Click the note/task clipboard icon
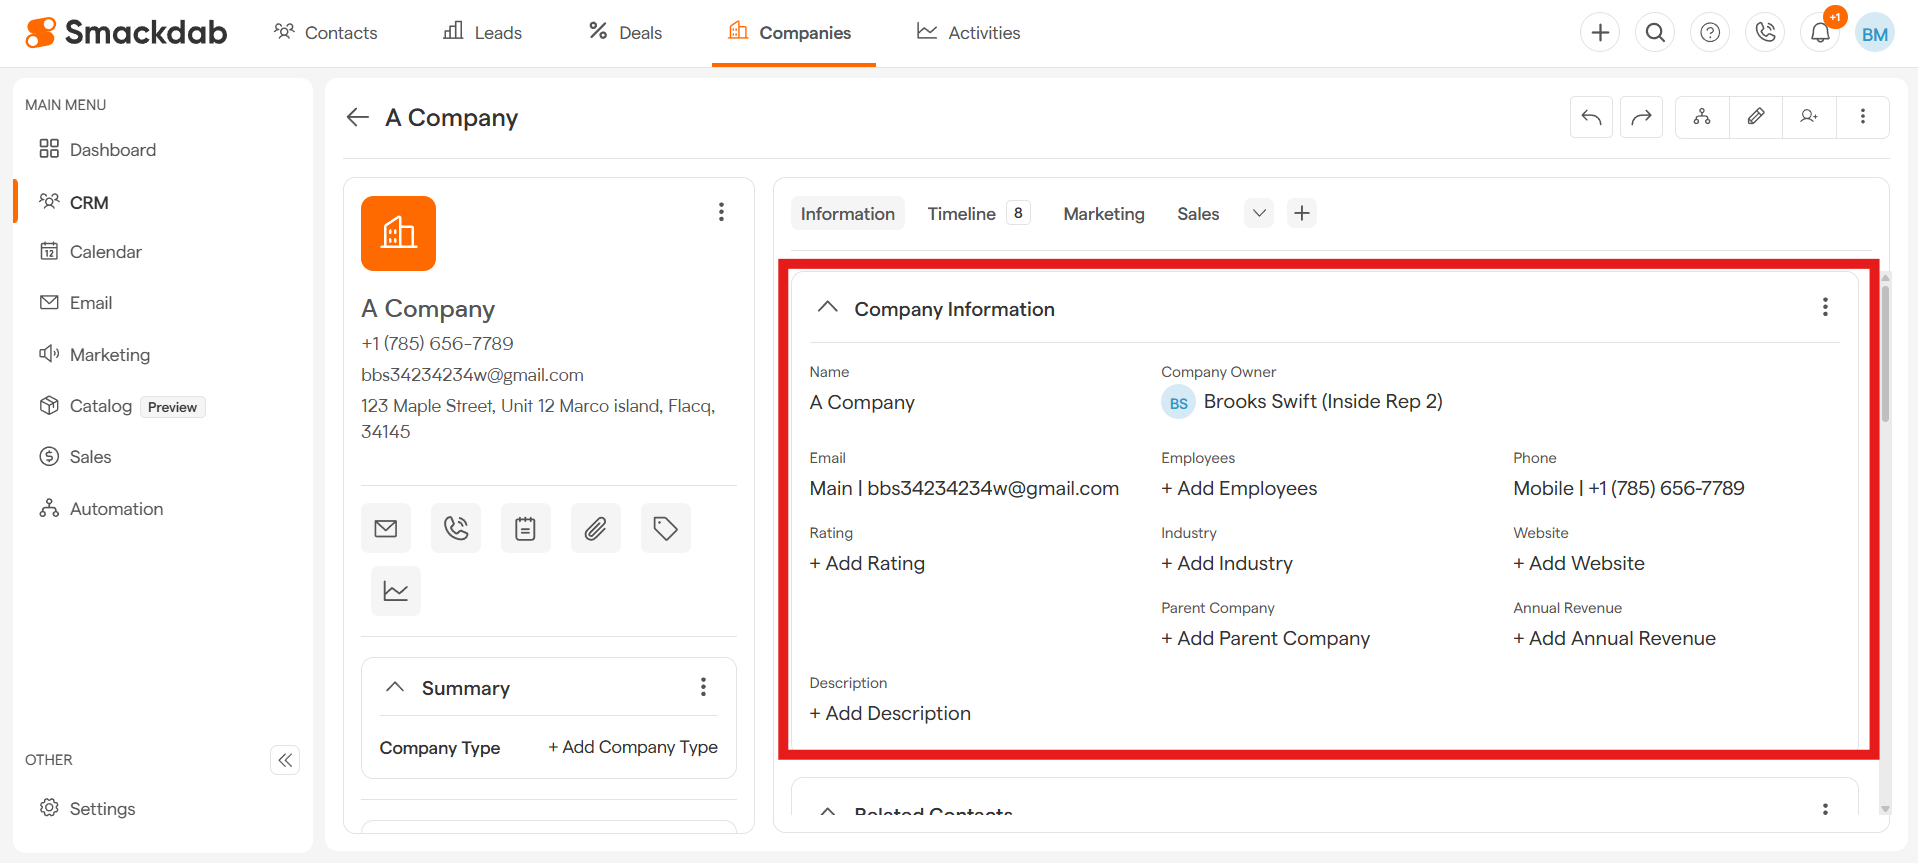Viewport: 1918px width, 863px height. pyautogui.click(x=526, y=528)
